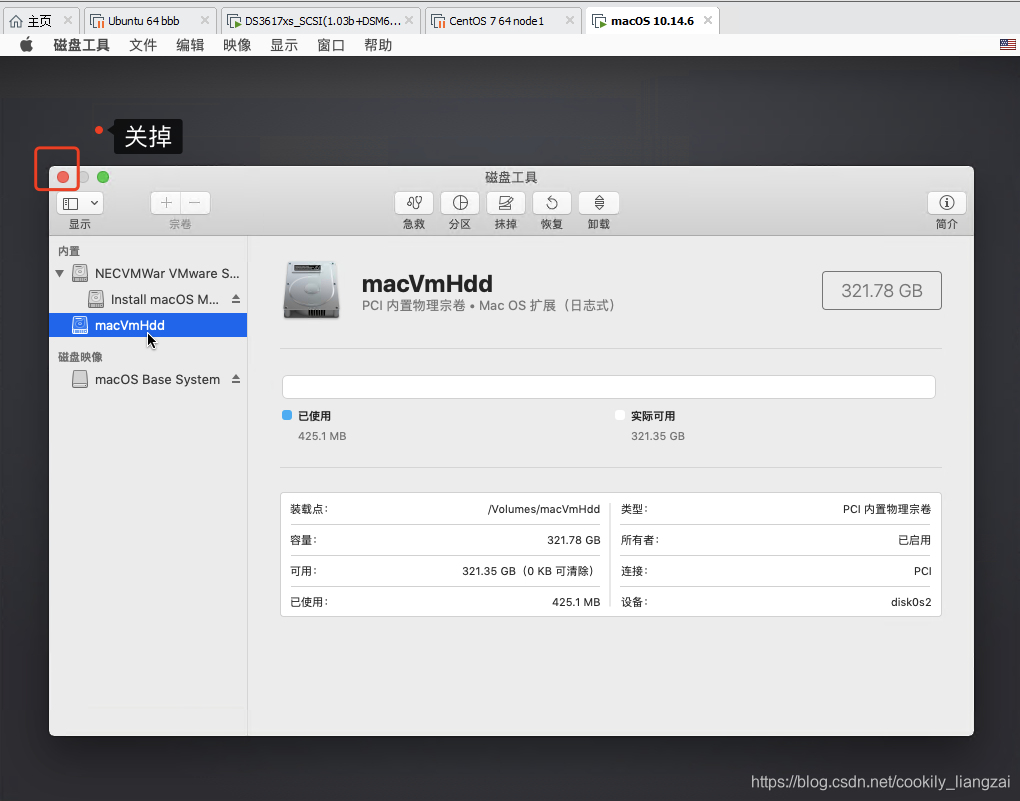
Task: Close the Disk Utility window with red button
Action: [x=63, y=177]
